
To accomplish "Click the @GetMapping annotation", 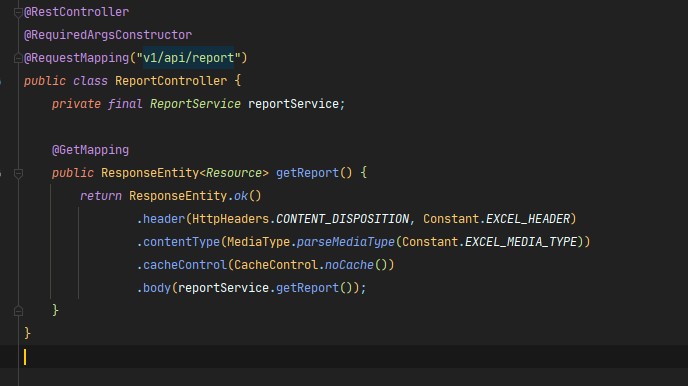I will coord(90,150).
